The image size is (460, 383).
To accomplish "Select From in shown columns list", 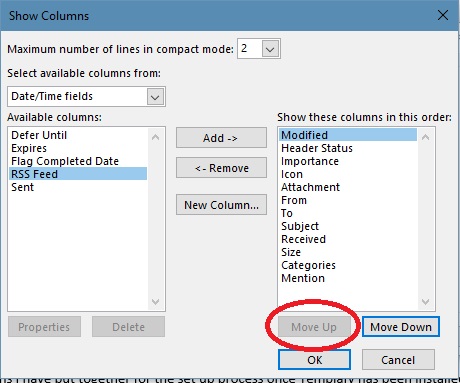I will point(348,200).
